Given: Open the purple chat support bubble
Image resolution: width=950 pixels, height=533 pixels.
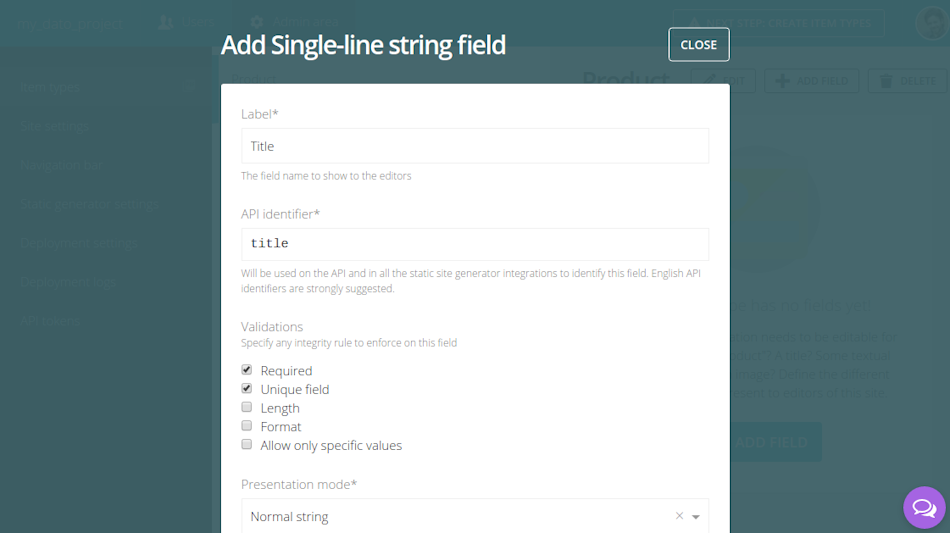Looking at the screenshot, I should [x=924, y=508].
